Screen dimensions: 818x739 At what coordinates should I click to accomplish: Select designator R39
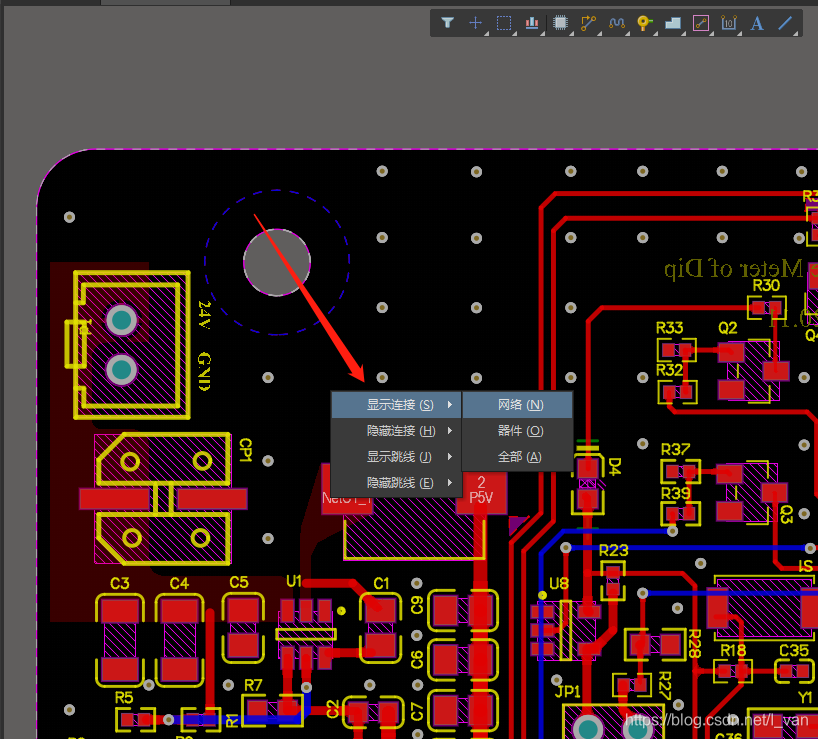click(x=675, y=493)
